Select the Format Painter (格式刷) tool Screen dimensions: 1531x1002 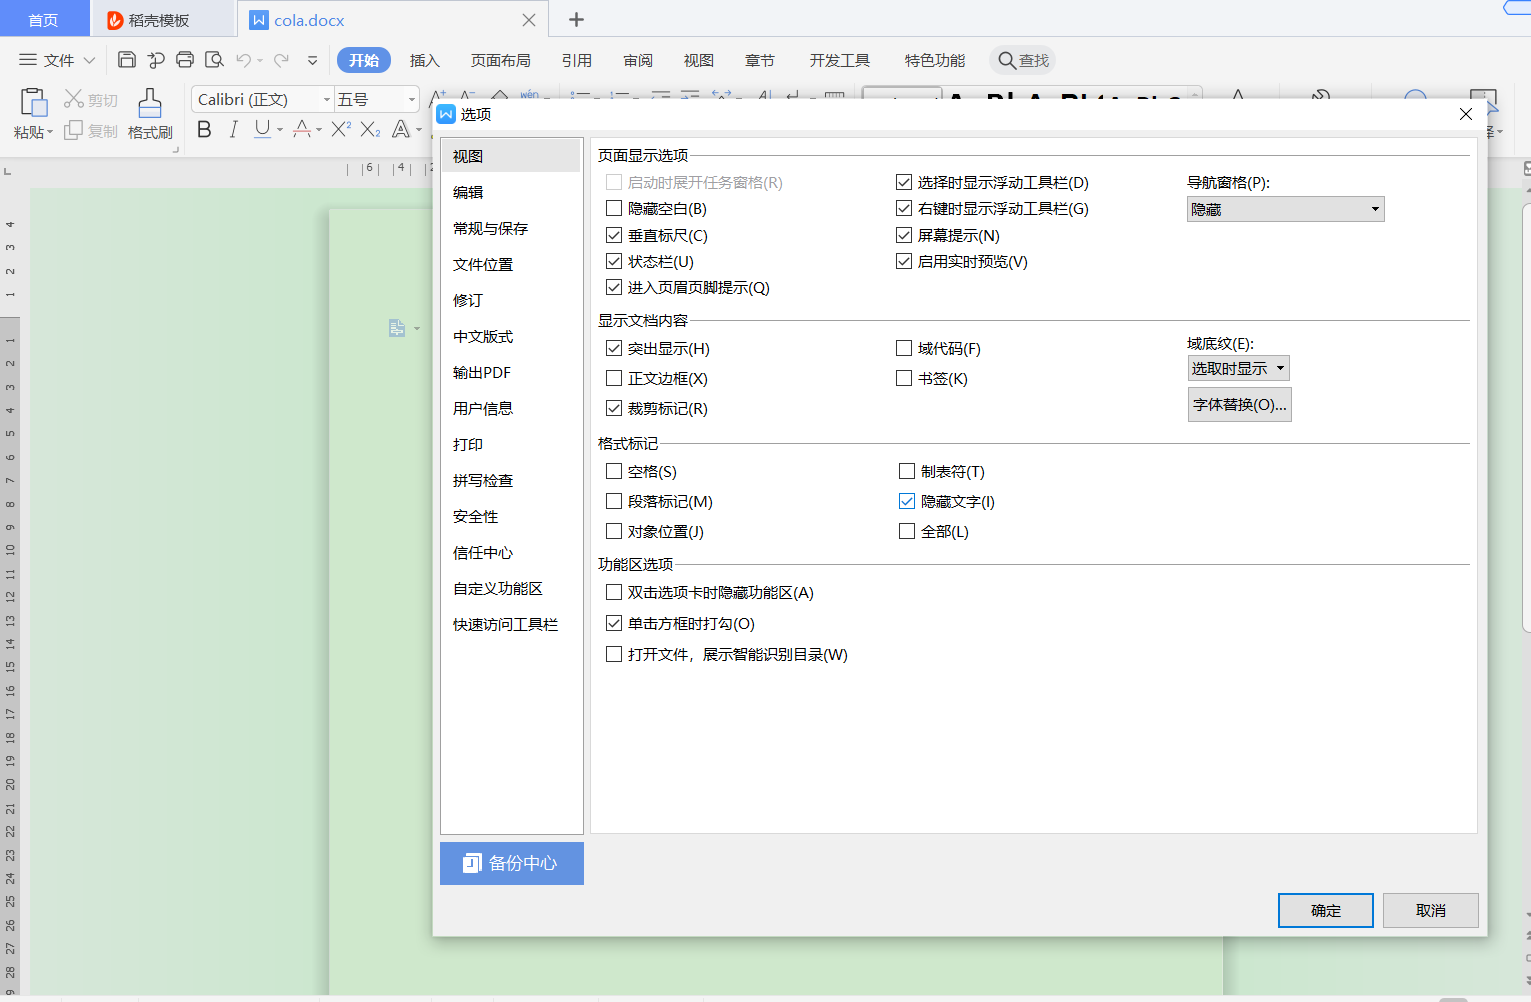(x=150, y=113)
